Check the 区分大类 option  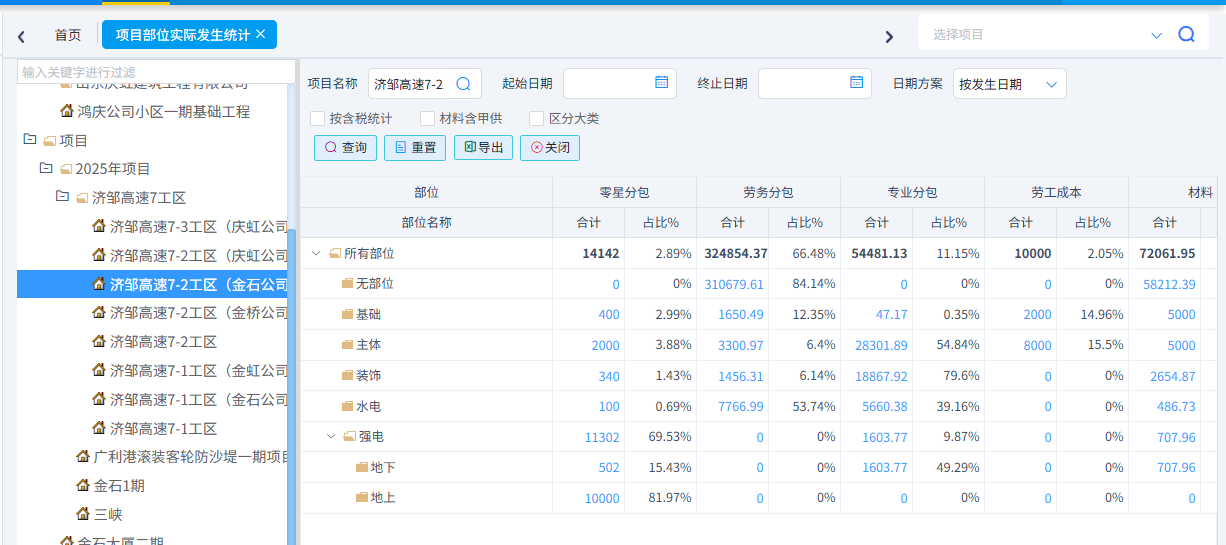tap(537, 118)
